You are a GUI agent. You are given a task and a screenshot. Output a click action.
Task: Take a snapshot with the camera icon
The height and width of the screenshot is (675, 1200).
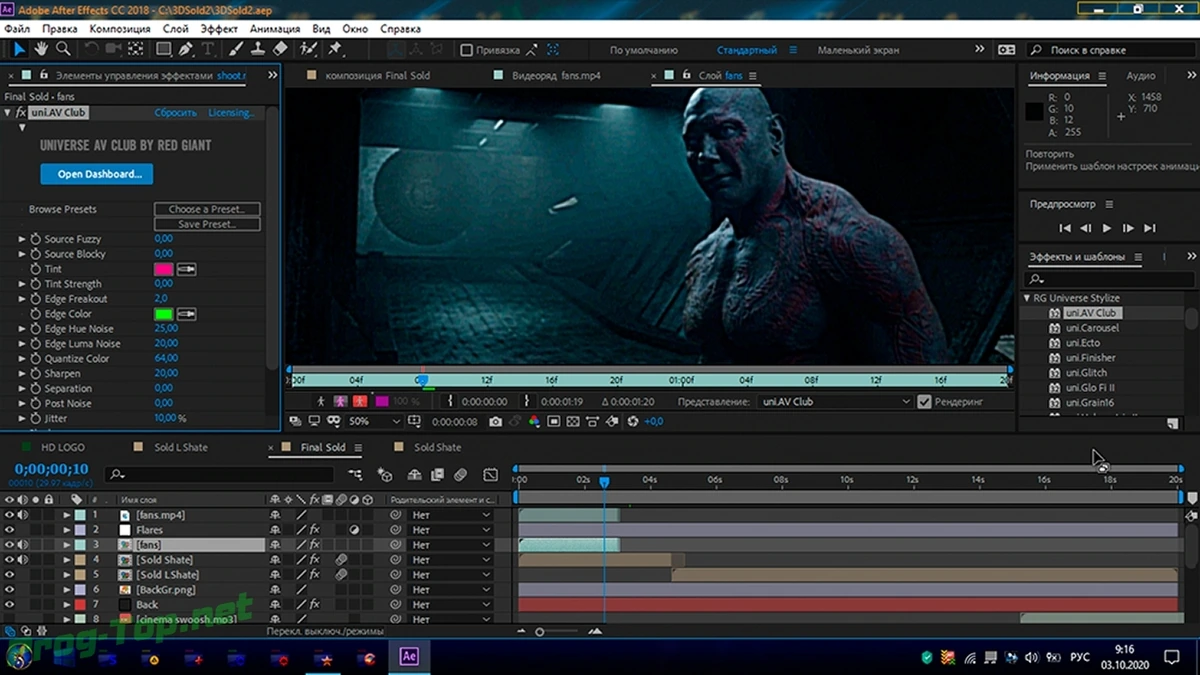[498, 422]
